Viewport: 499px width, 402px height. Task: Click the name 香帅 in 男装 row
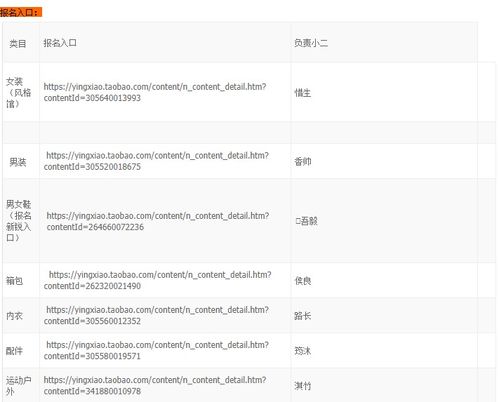click(x=302, y=162)
